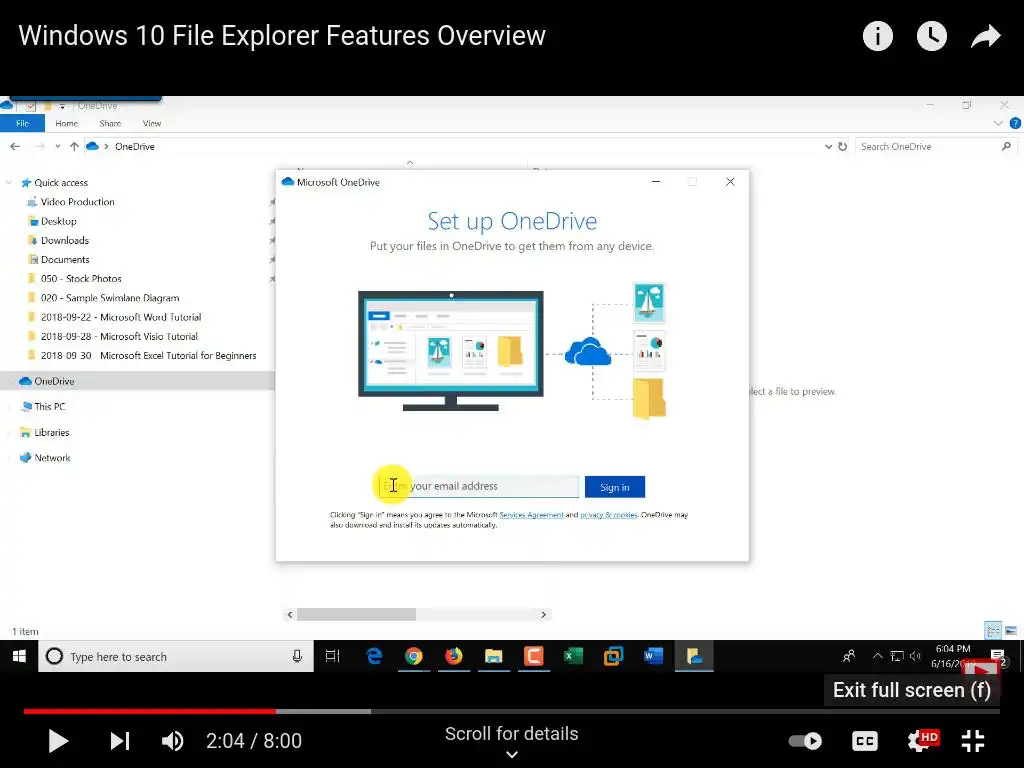Launch Microsoft Edge from taskbar
Screen dimensions: 1024x768
(374, 656)
